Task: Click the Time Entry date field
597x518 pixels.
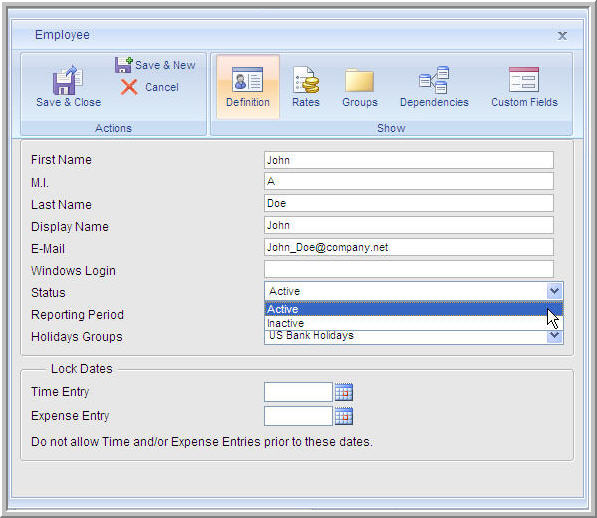Action: click(x=298, y=392)
